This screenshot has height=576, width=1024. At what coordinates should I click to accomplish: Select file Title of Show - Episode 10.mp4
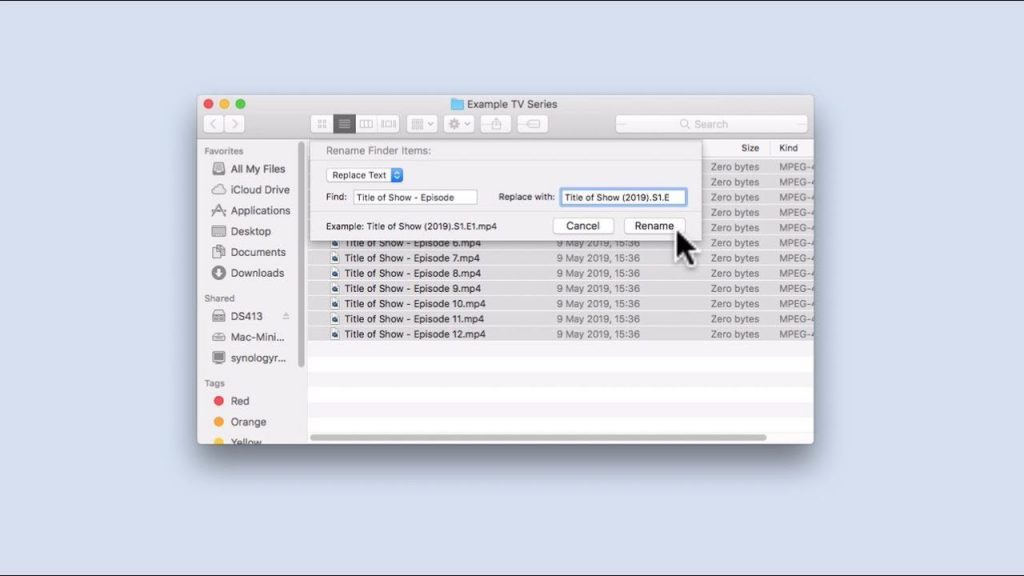pyautogui.click(x=560, y=304)
